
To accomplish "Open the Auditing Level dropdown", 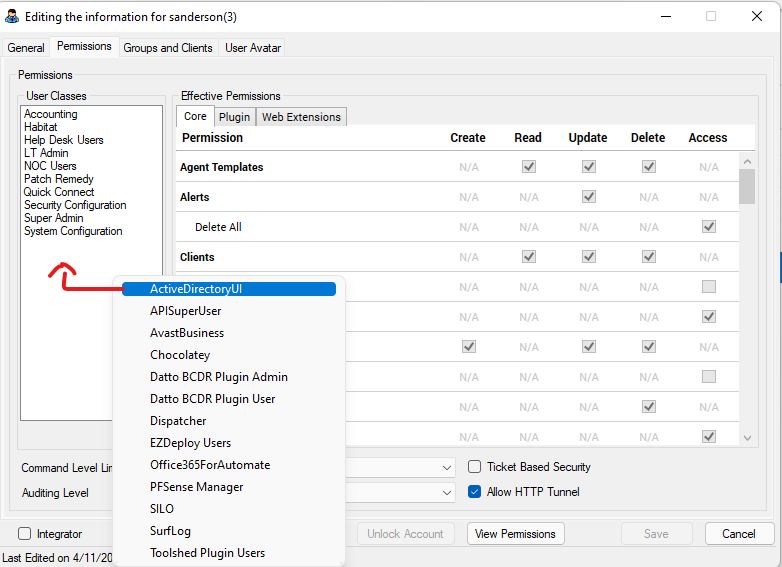I will point(447,492).
